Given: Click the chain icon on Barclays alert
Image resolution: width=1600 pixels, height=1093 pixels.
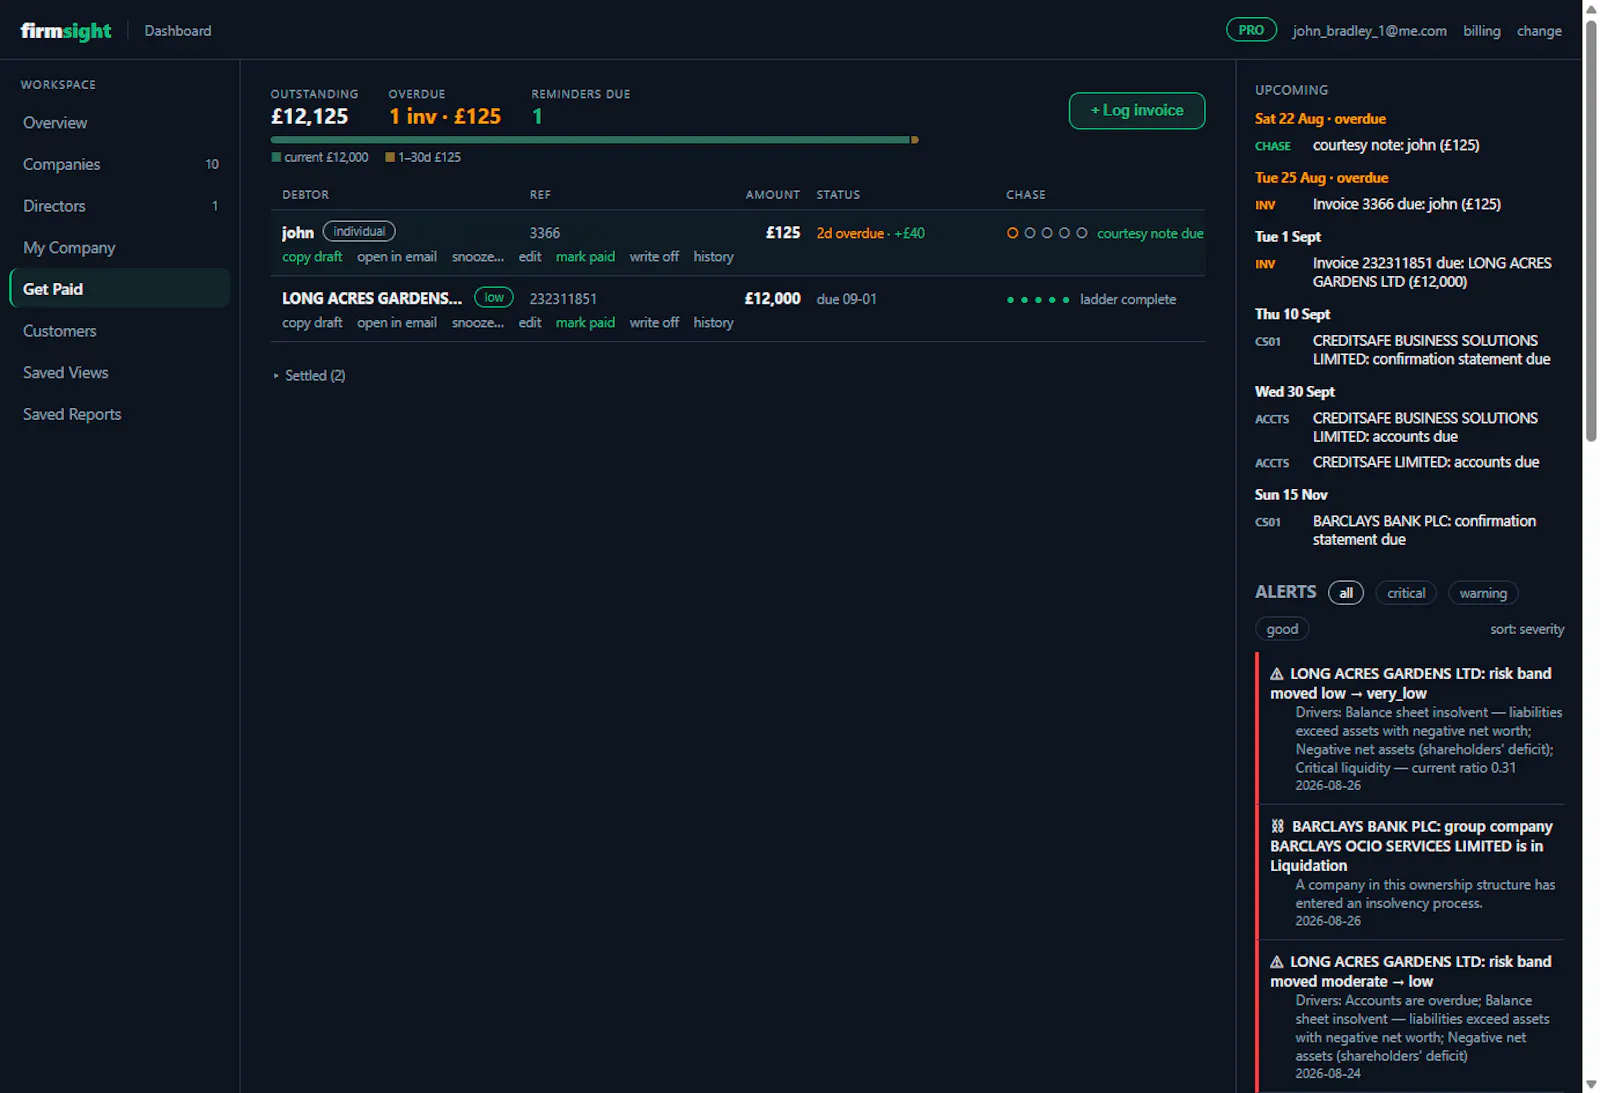Looking at the screenshot, I should coord(1278,827).
